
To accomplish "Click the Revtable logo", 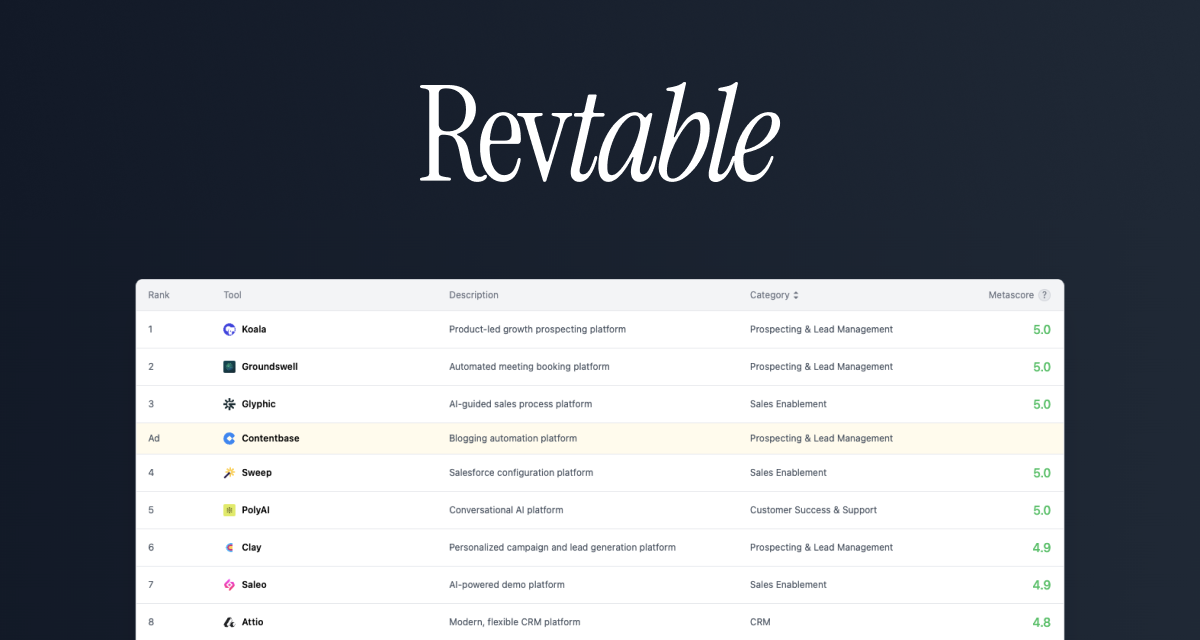I will 599,131.
